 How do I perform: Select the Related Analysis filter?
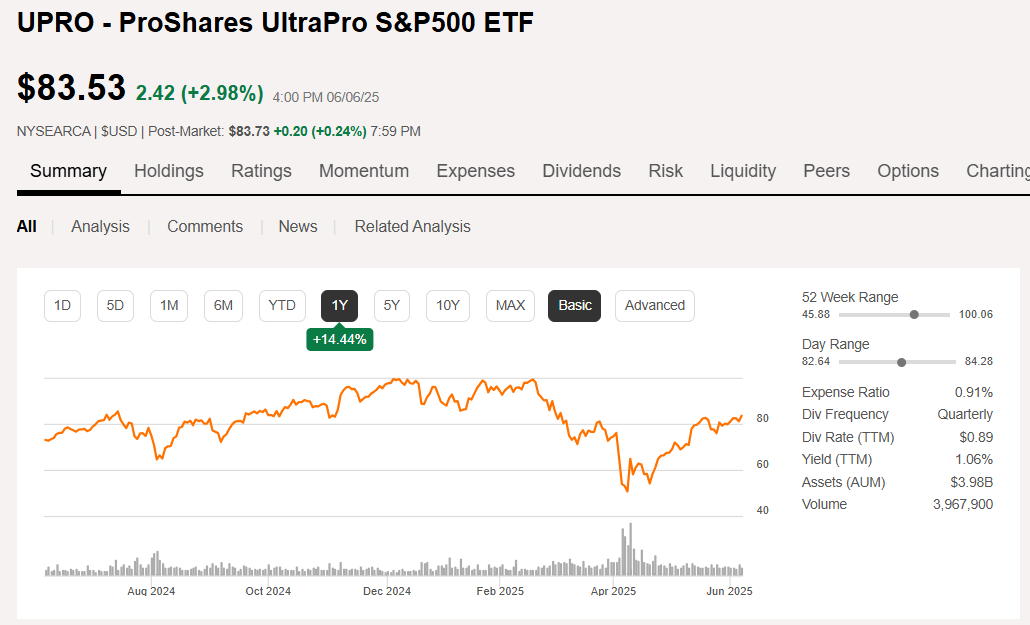coord(412,226)
